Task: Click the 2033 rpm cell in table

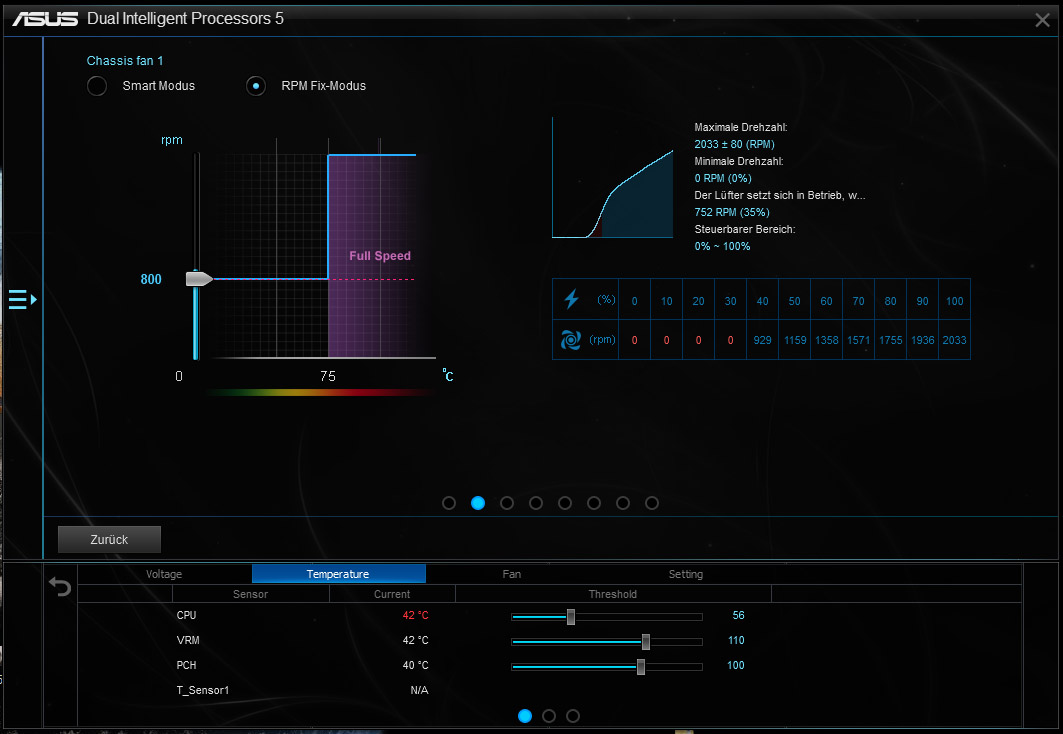Action: (x=955, y=340)
